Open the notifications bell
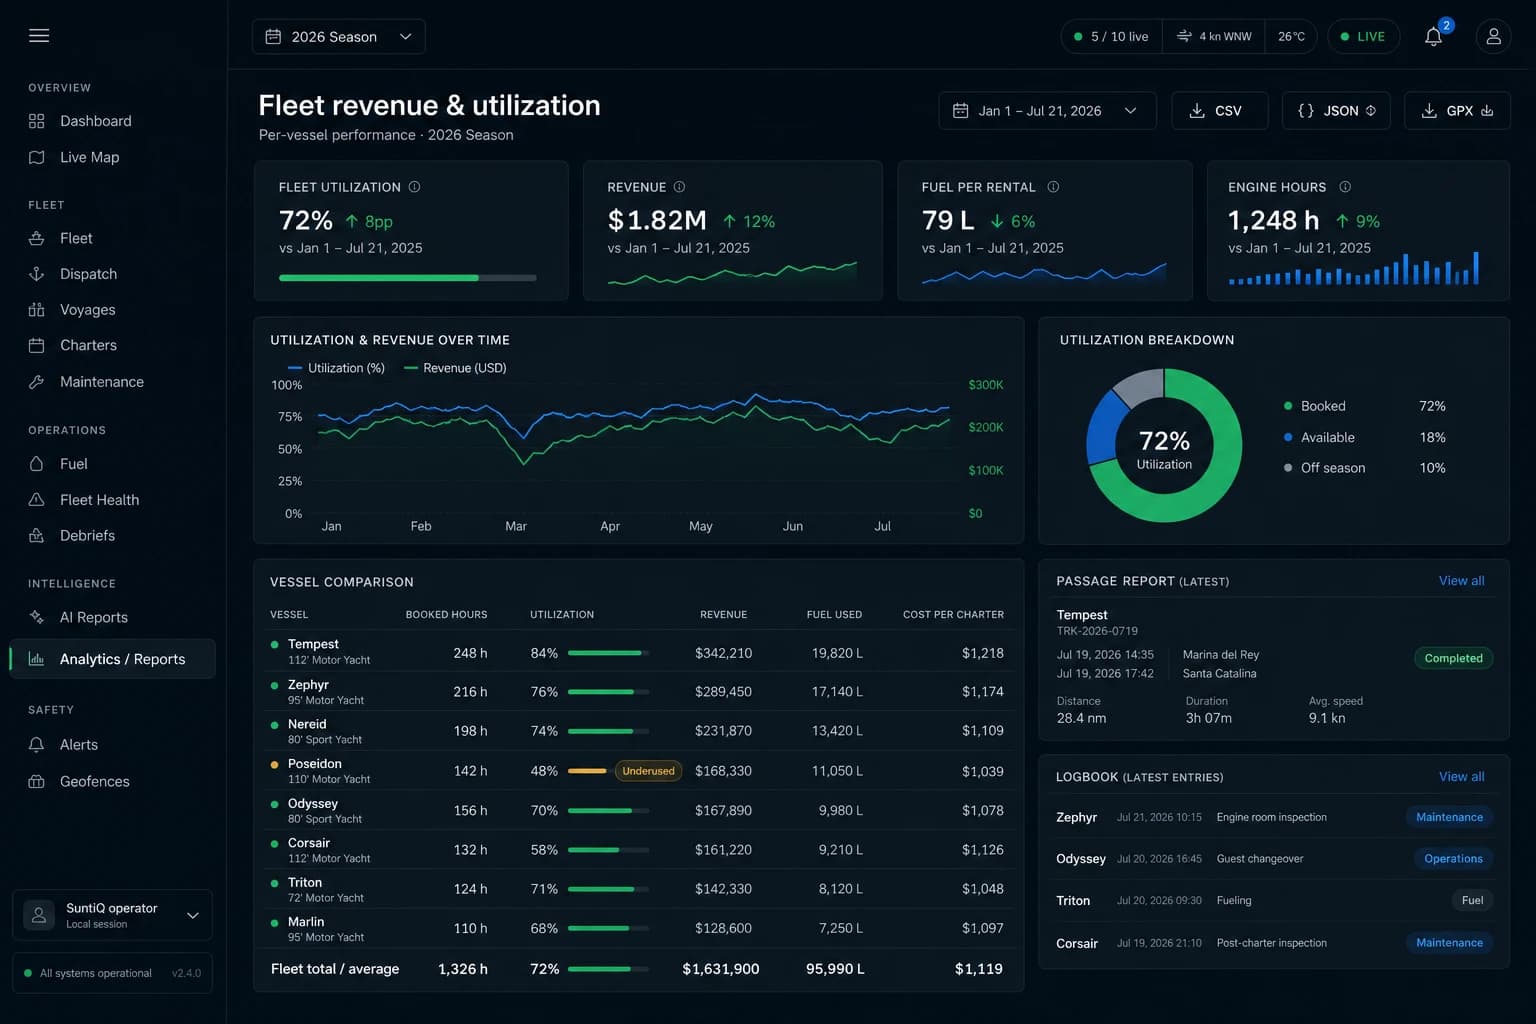 pyautogui.click(x=1433, y=37)
